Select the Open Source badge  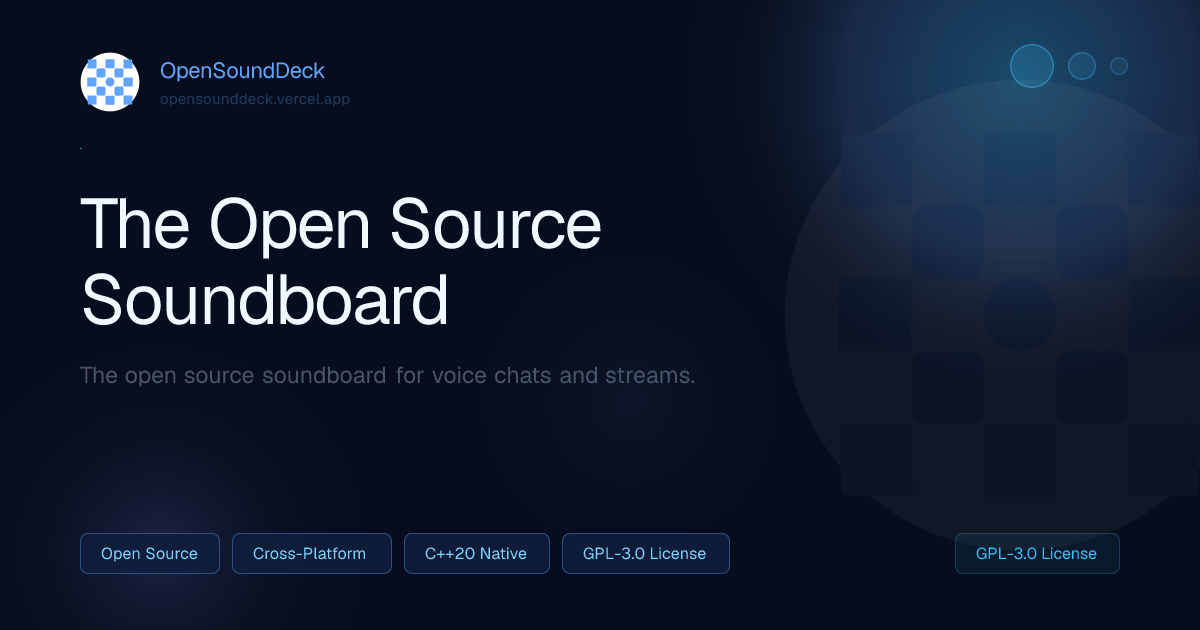coord(150,553)
